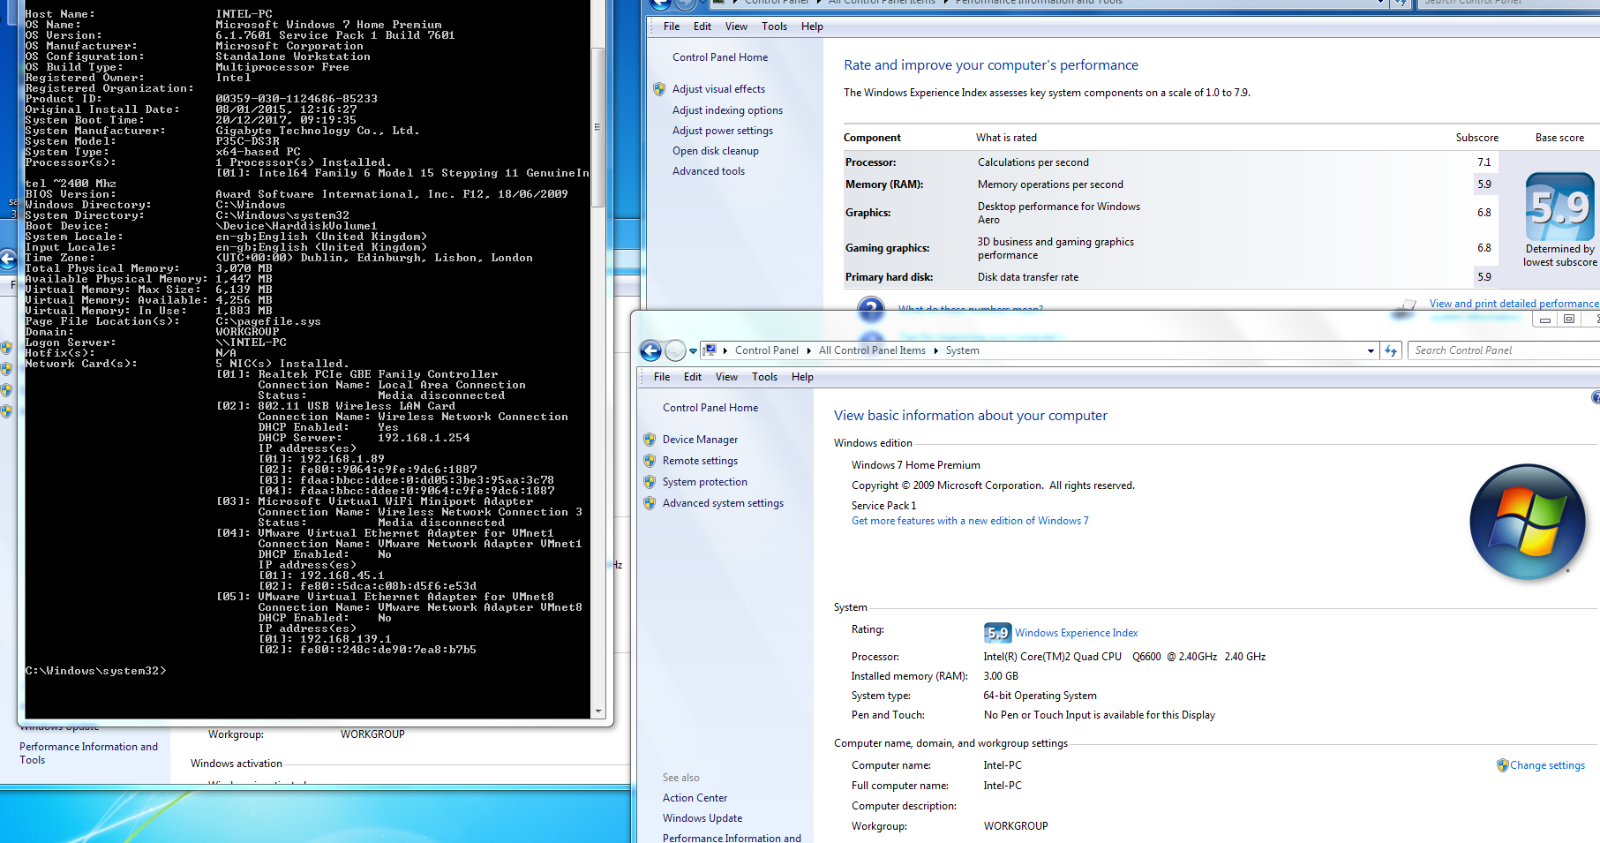
Task: Open Performance Information and Tools link behind Command Prompt
Action: click(89, 753)
